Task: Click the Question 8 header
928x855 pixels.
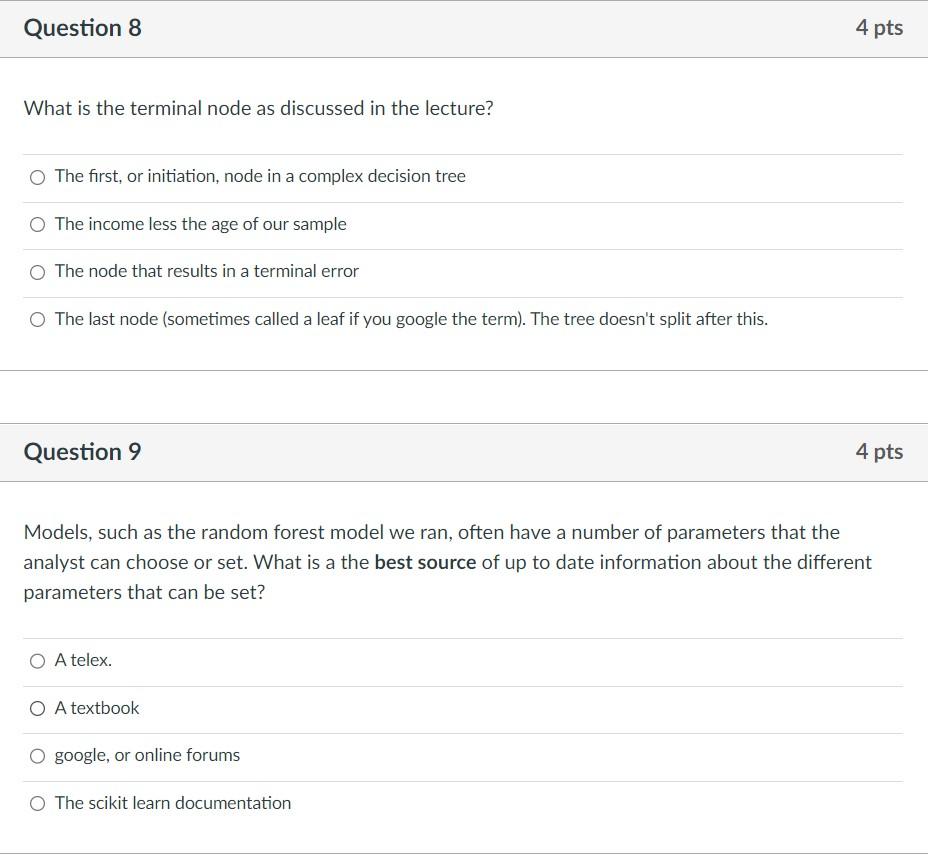Action: click(x=82, y=28)
